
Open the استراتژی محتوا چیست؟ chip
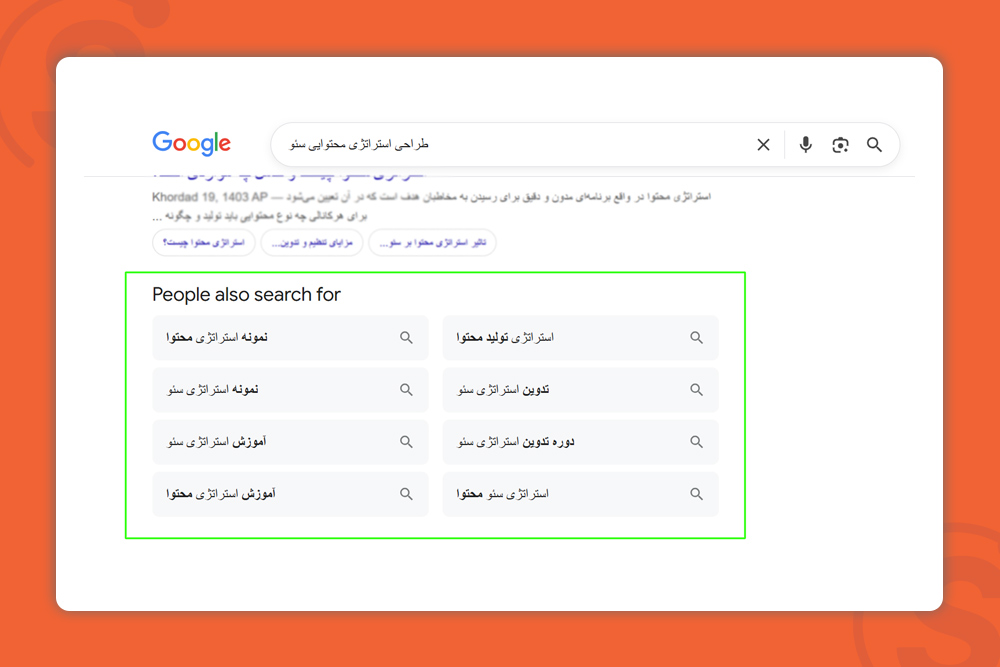tap(203, 242)
